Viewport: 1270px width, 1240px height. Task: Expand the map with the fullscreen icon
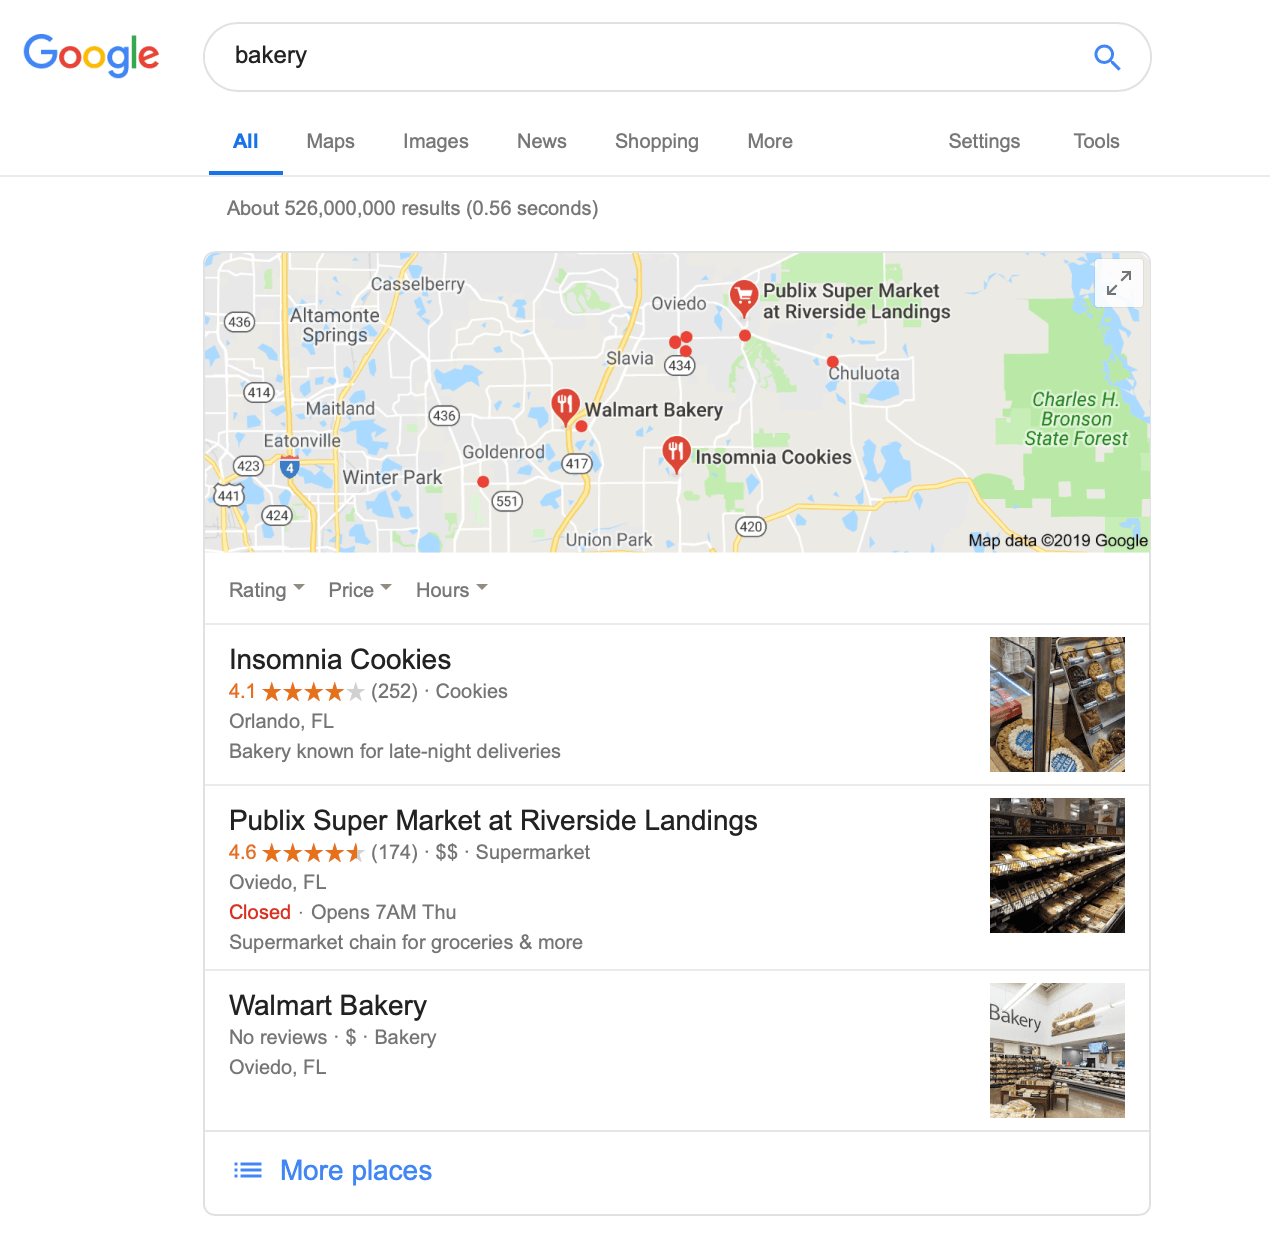point(1119,283)
